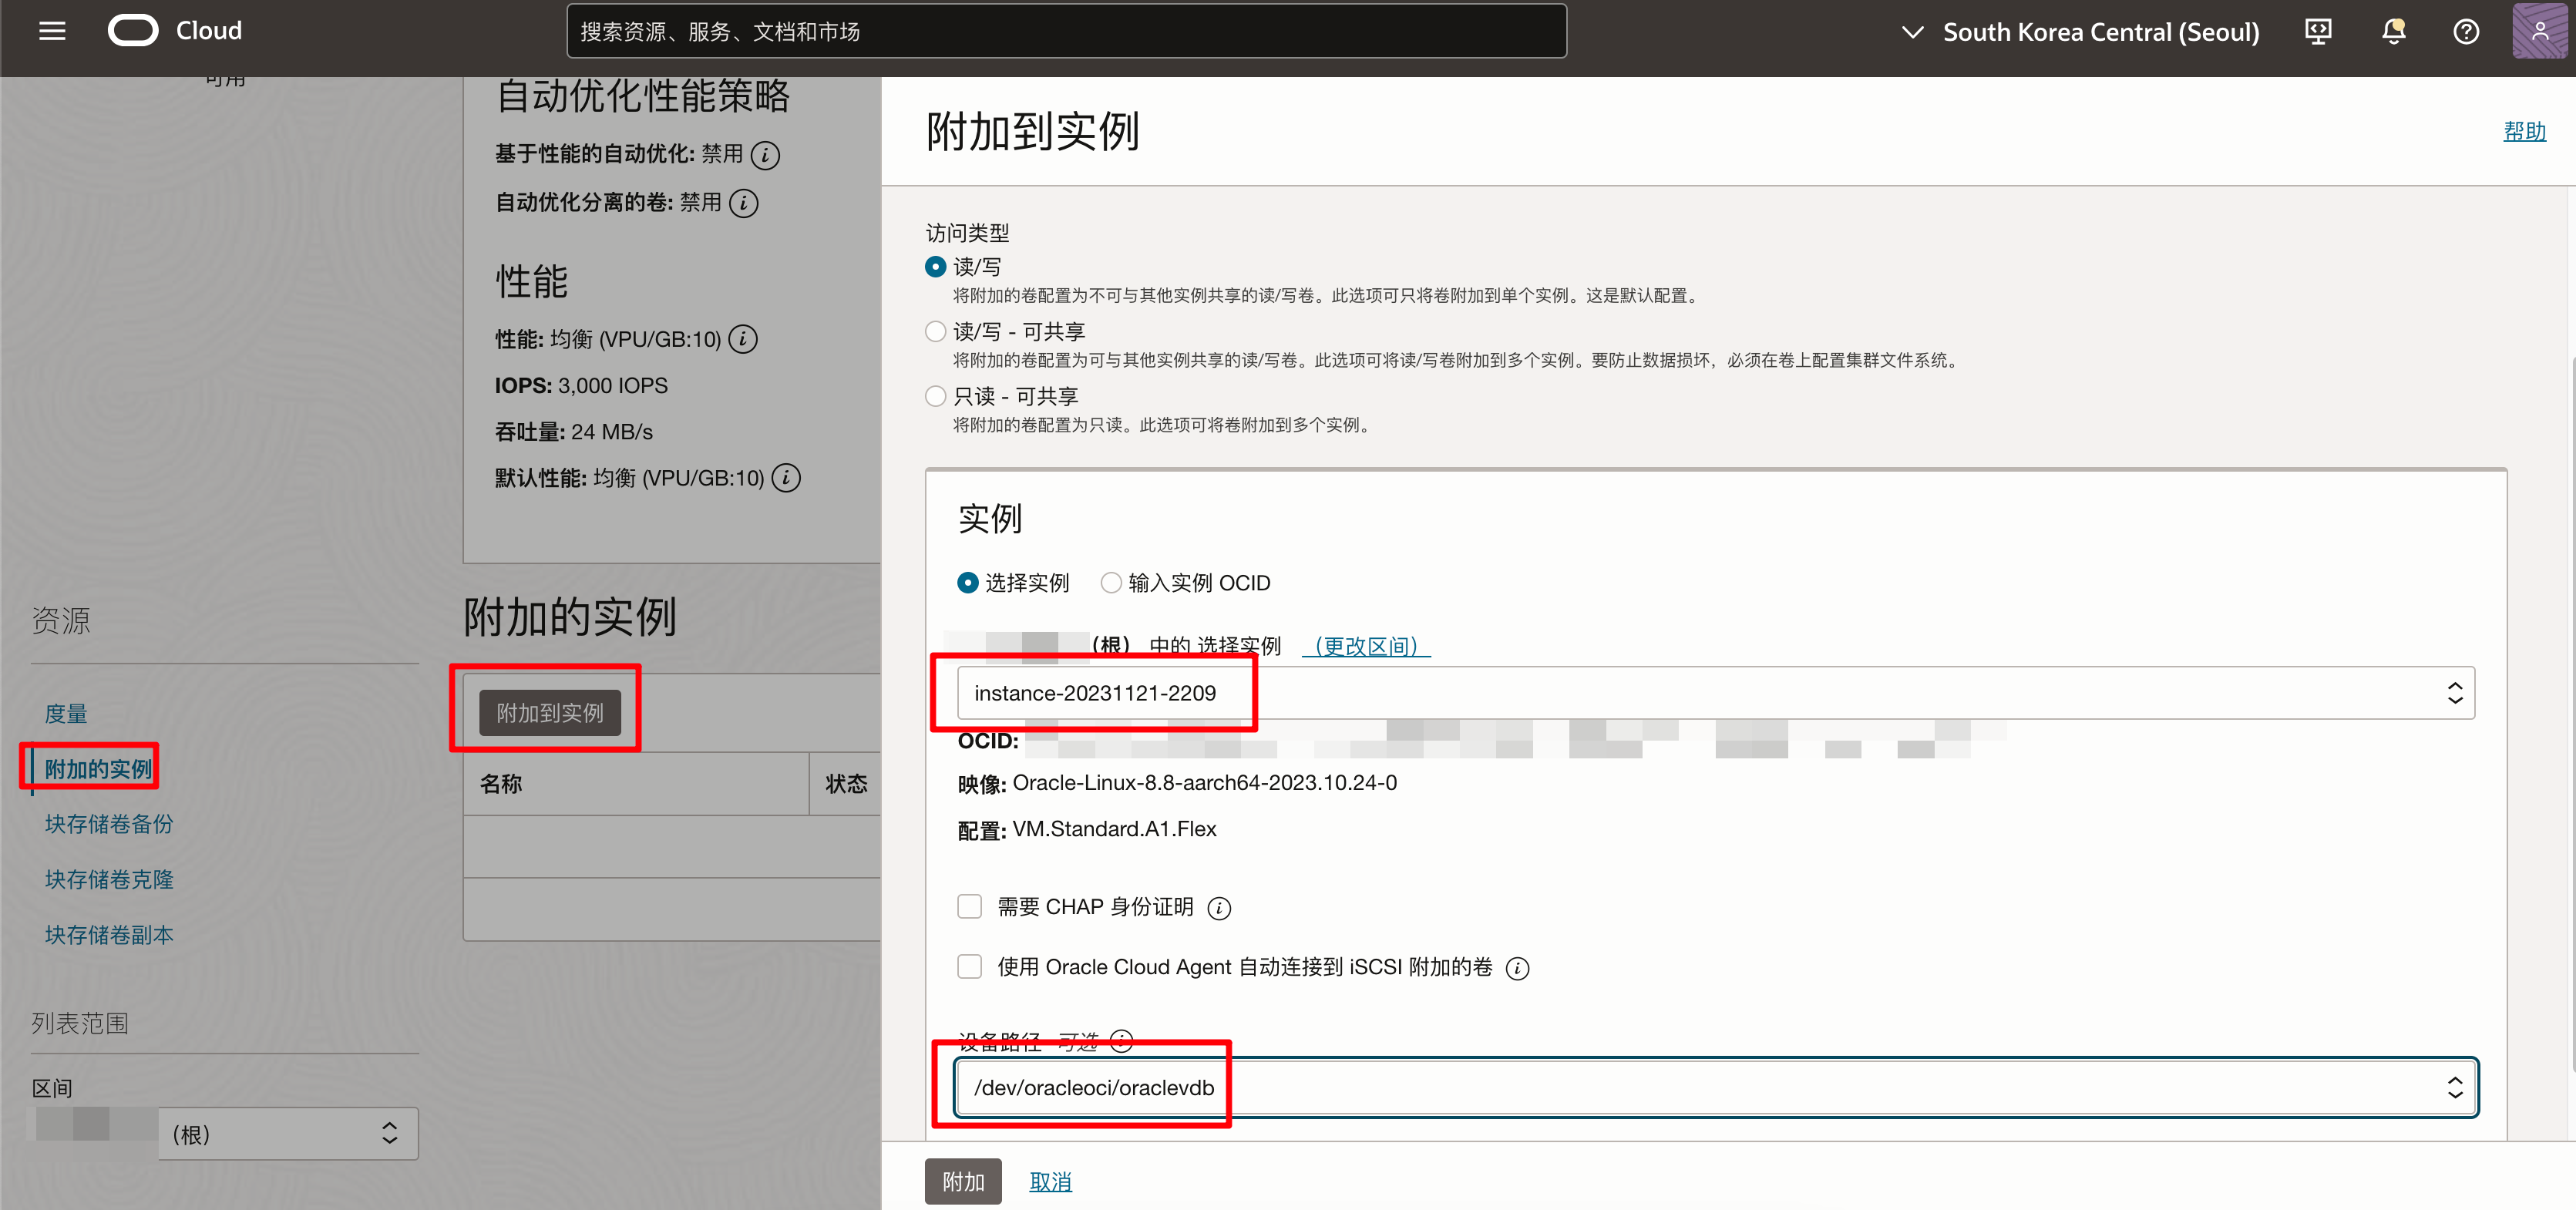2576x1210 pixels.
Task: Open the notifications bell
Action: click(2393, 31)
